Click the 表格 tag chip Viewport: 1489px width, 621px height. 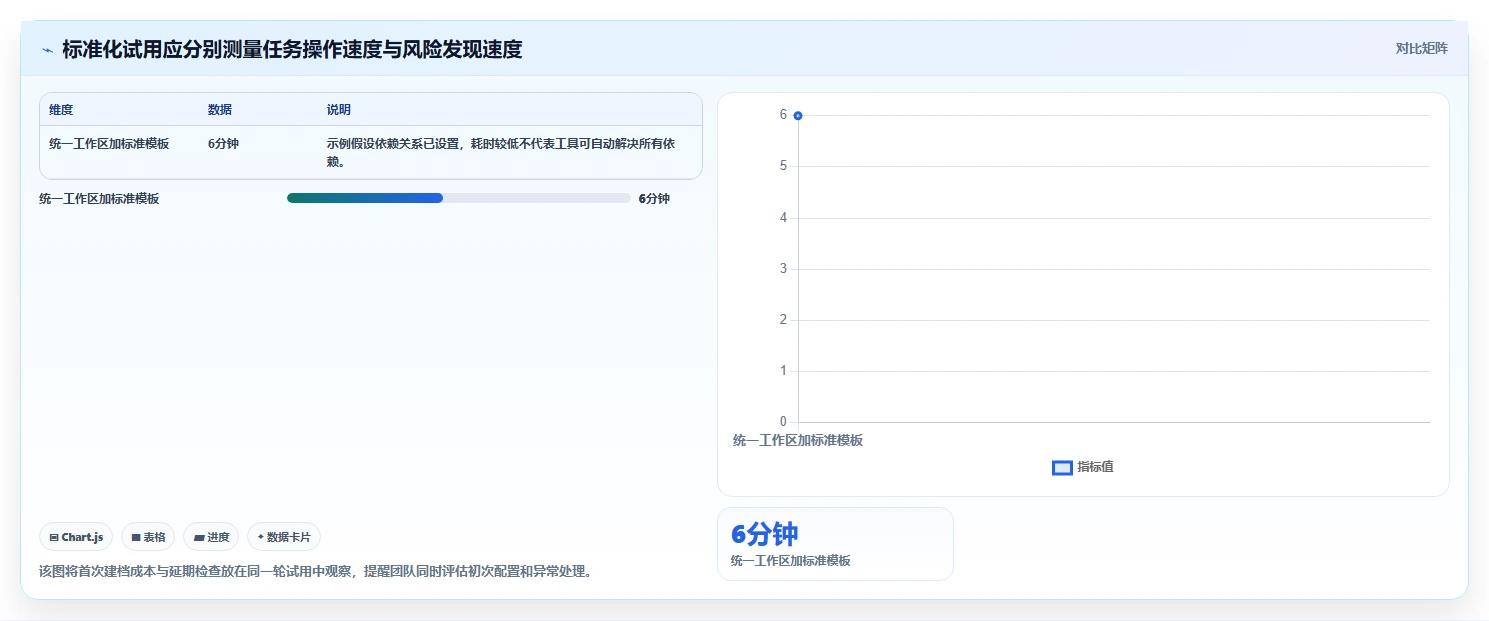pyautogui.click(x=148, y=537)
